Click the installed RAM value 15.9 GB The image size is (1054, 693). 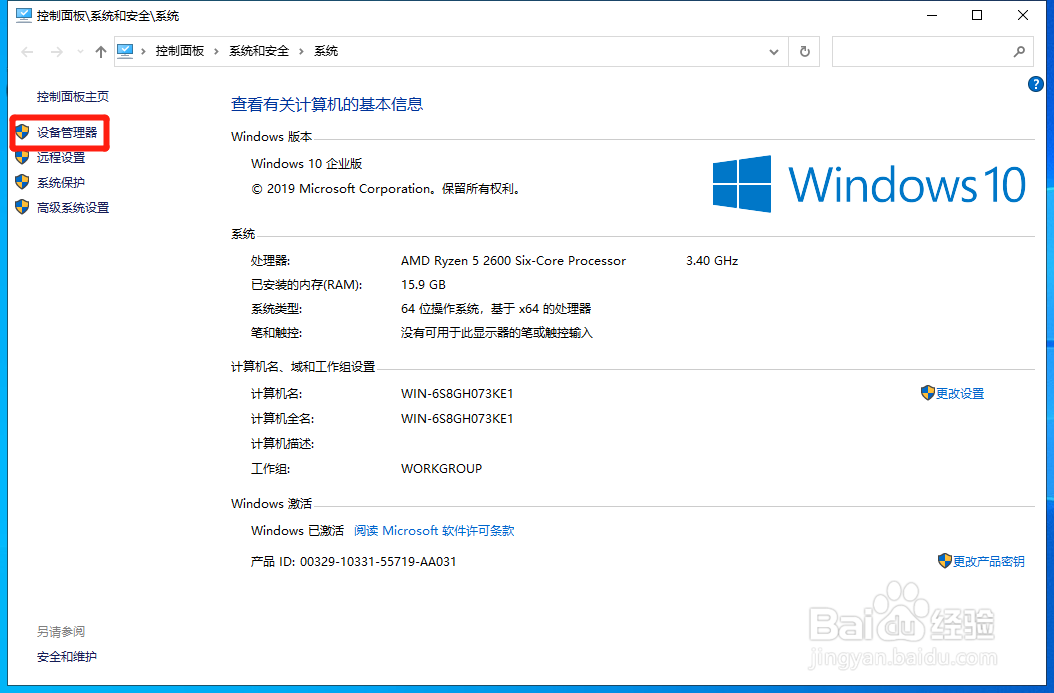click(x=423, y=285)
